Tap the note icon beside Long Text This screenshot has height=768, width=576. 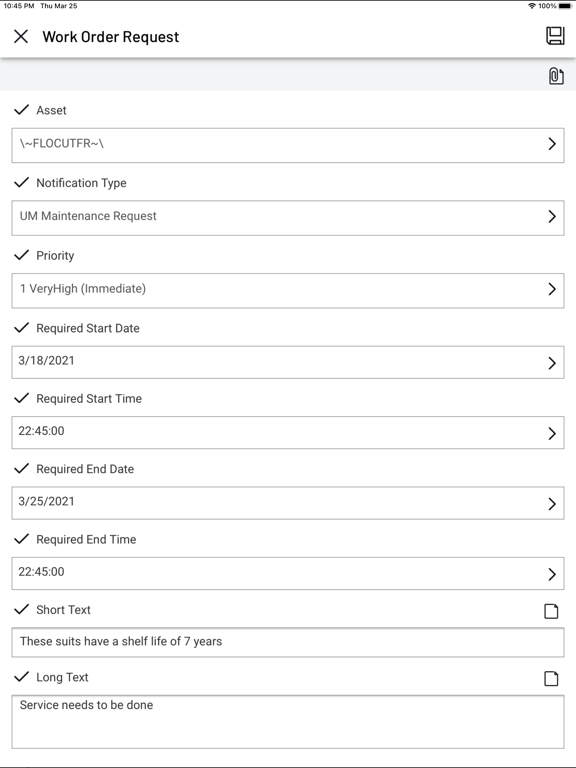click(551, 678)
